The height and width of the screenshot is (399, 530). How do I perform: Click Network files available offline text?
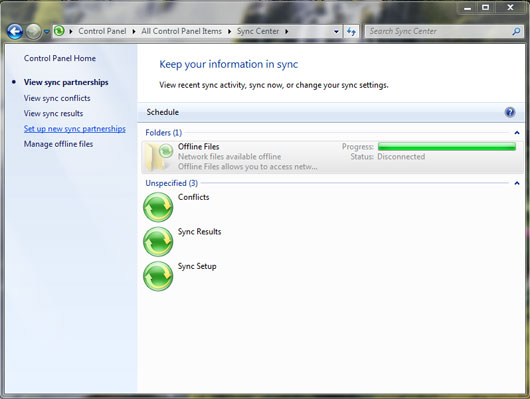pyautogui.click(x=230, y=157)
